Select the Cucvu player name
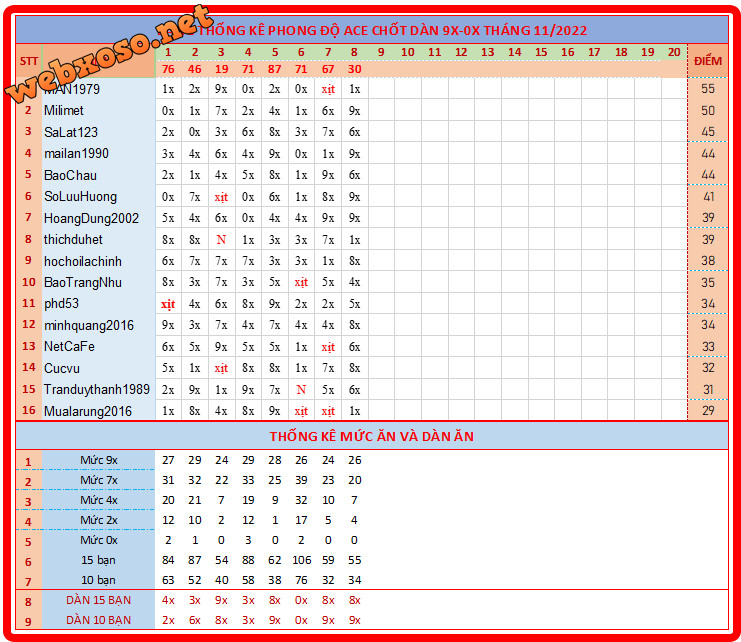 coord(61,368)
